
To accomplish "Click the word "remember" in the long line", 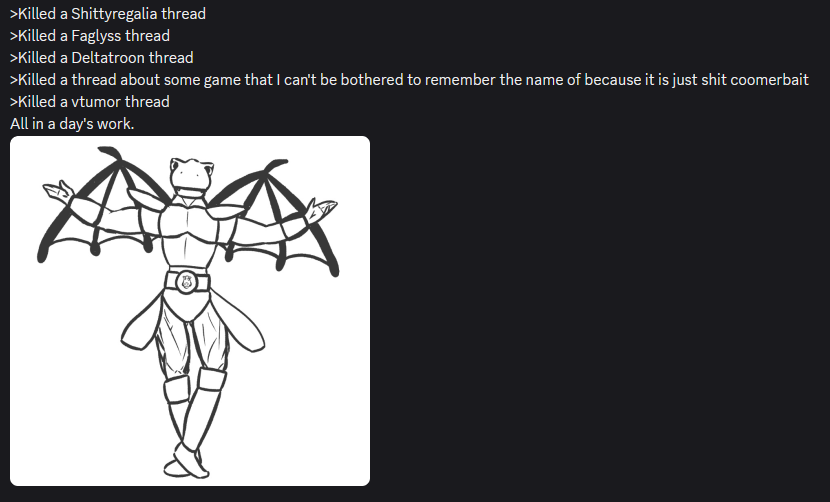I will tap(460, 80).
